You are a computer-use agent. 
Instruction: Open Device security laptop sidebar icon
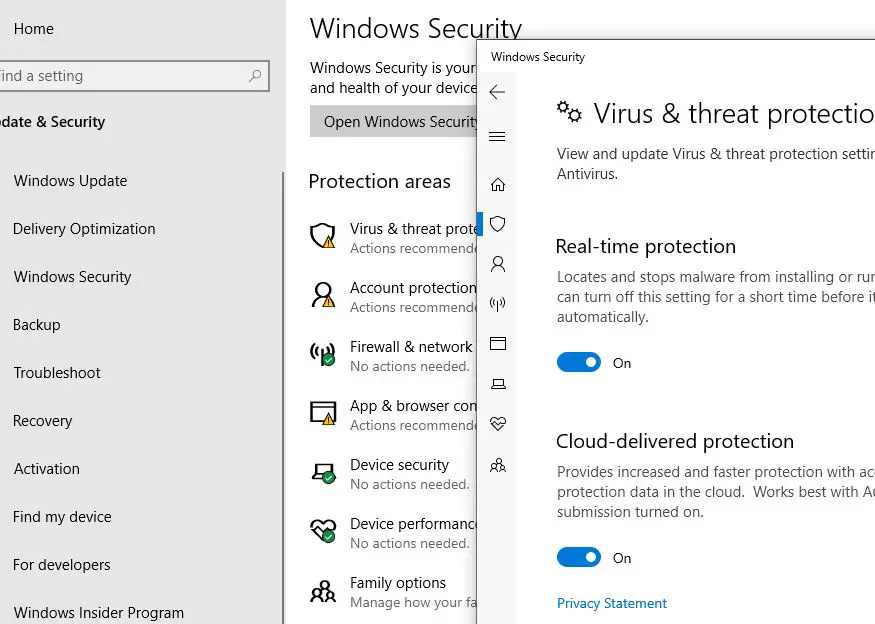[x=497, y=384]
